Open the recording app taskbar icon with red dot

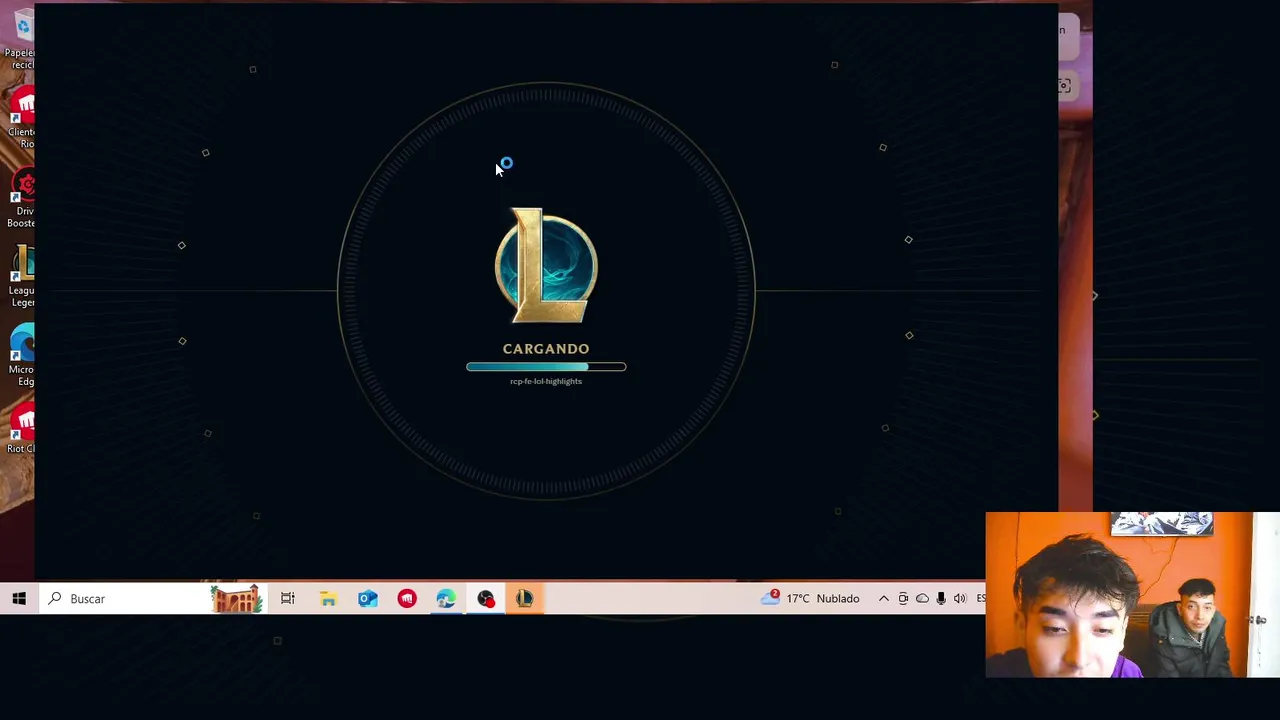(x=485, y=598)
